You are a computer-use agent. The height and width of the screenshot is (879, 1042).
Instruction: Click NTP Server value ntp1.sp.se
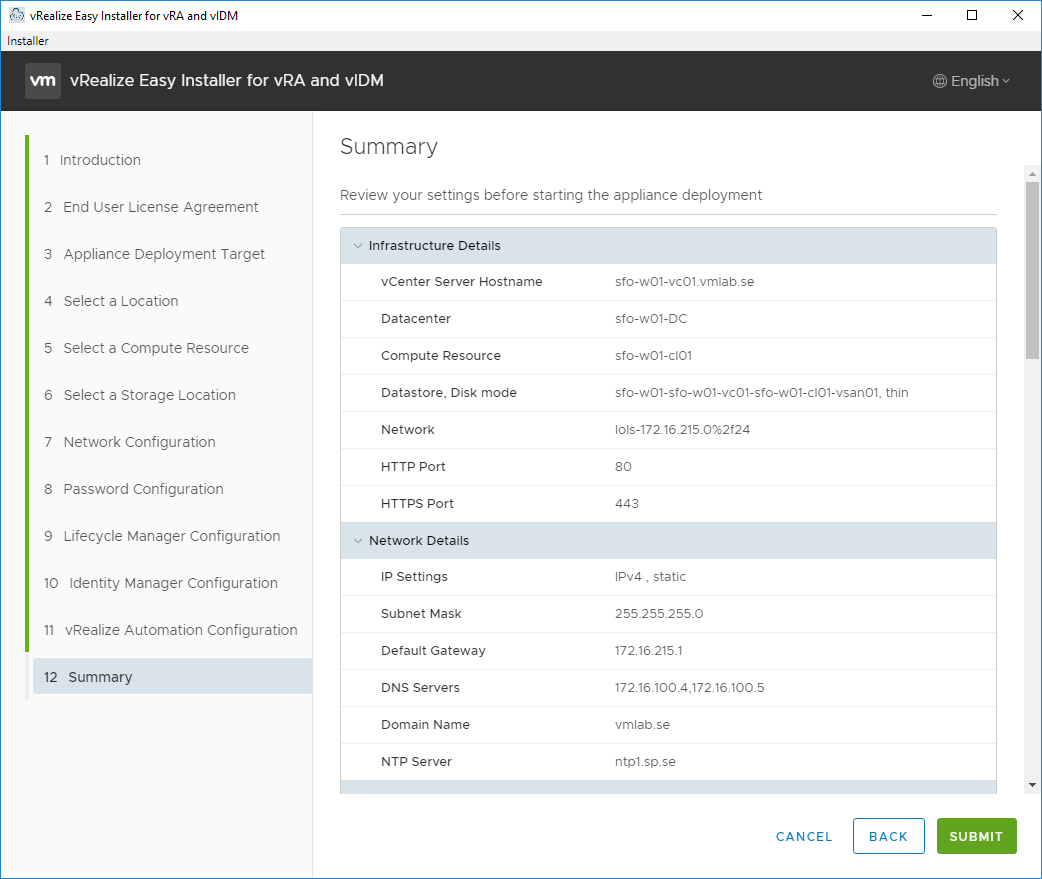coord(645,762)
